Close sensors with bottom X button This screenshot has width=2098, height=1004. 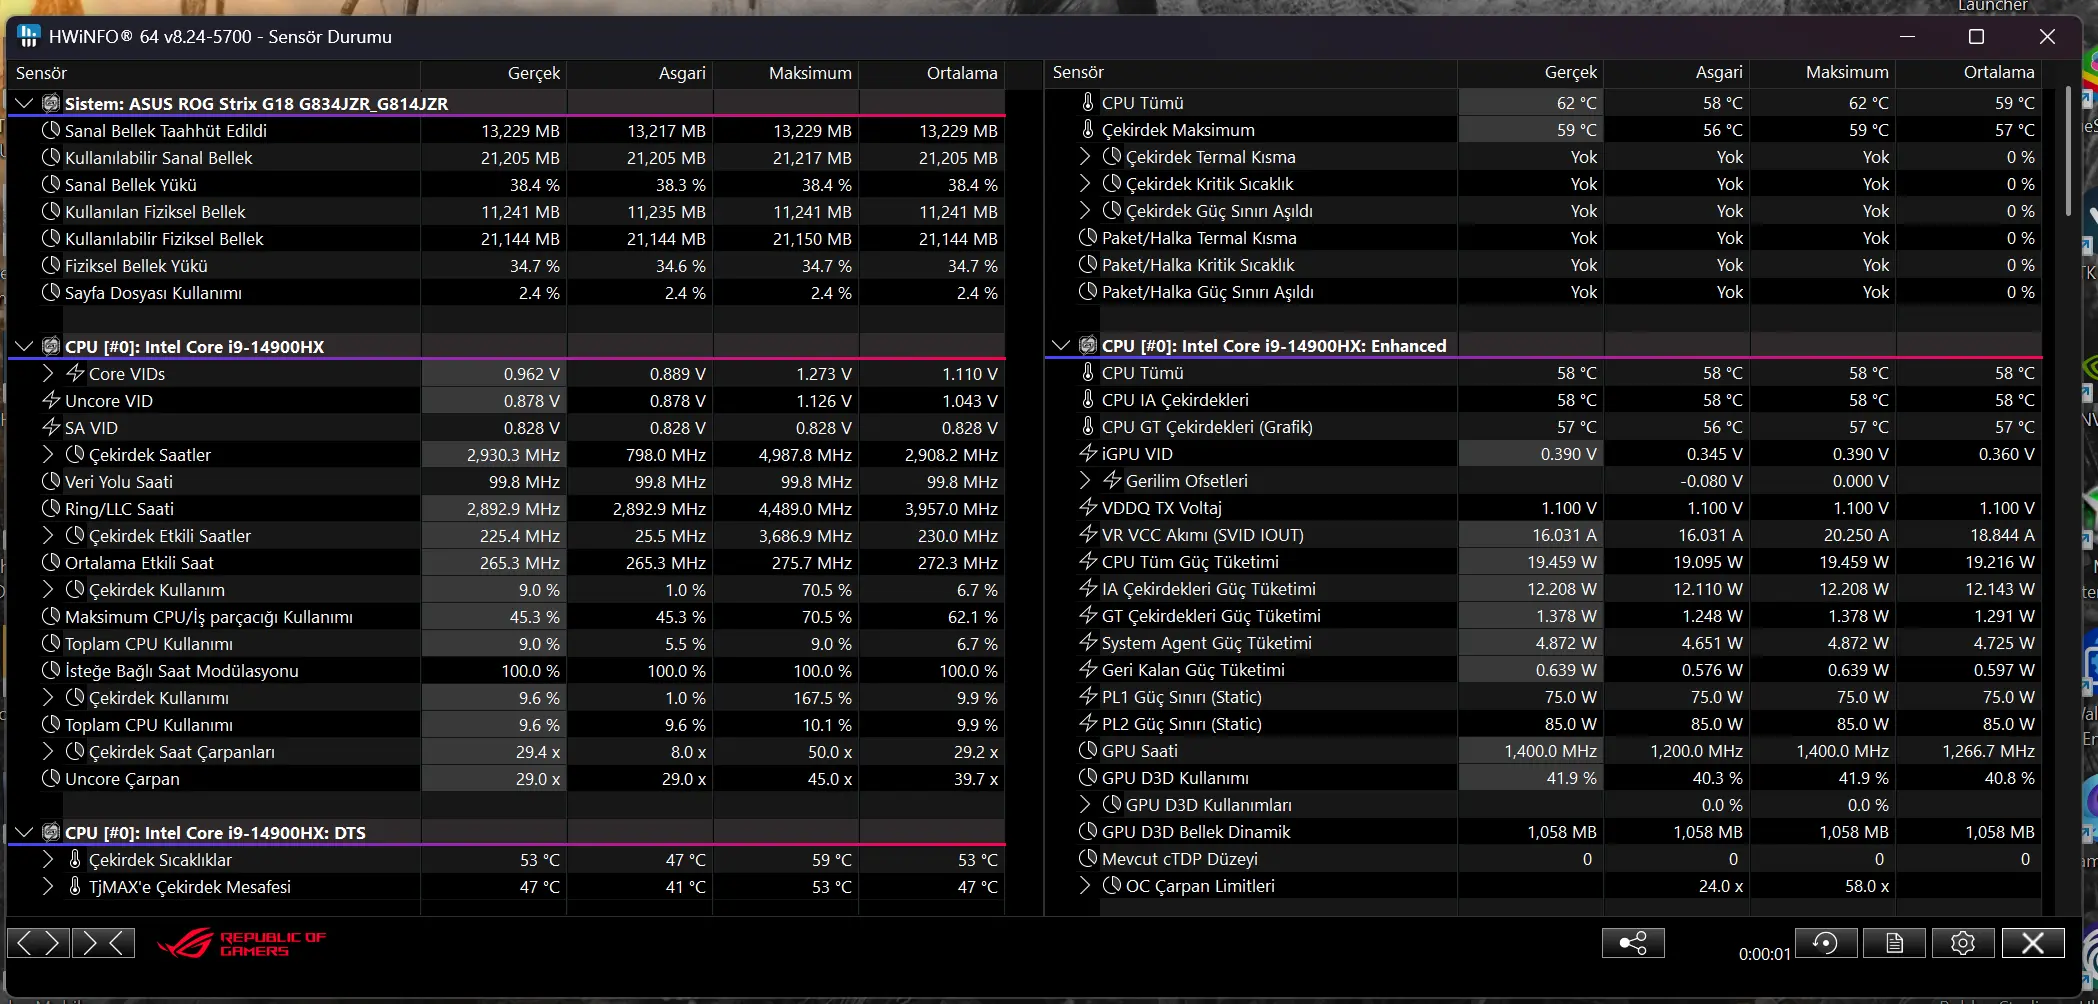2033,943
